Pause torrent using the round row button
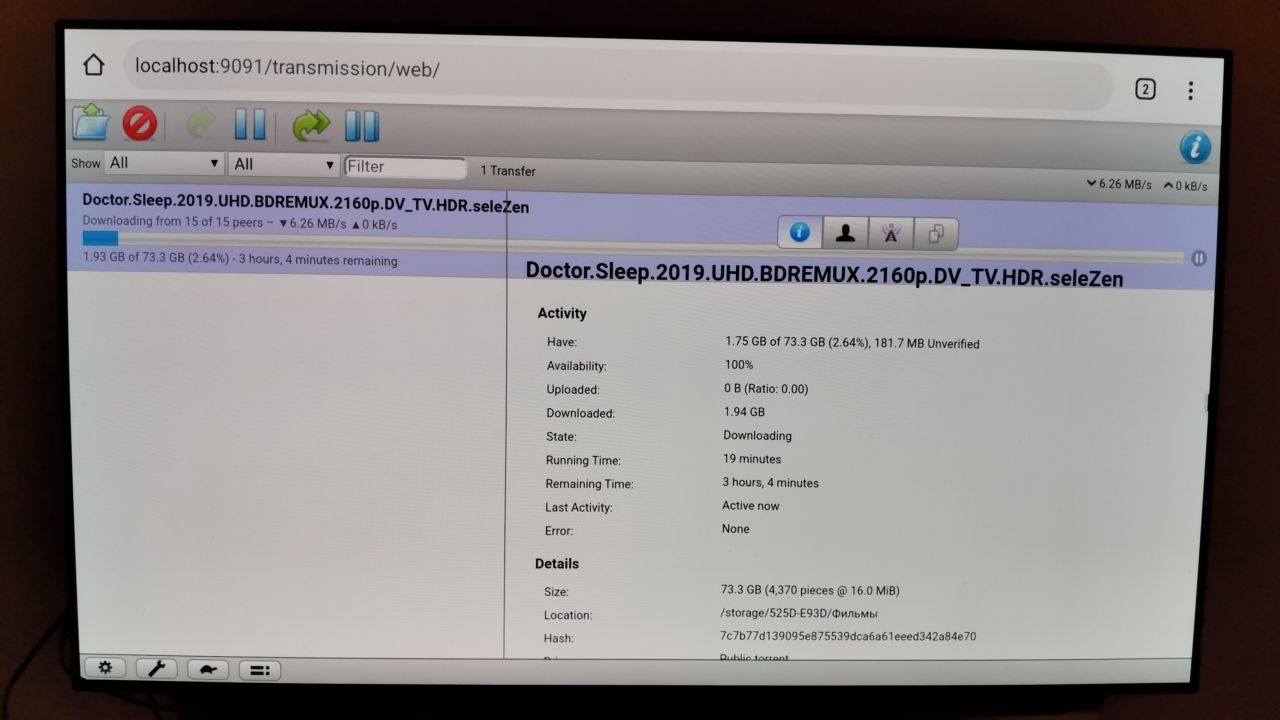1280x720 pixels. pyautogui.click(x=1199, y=258)
